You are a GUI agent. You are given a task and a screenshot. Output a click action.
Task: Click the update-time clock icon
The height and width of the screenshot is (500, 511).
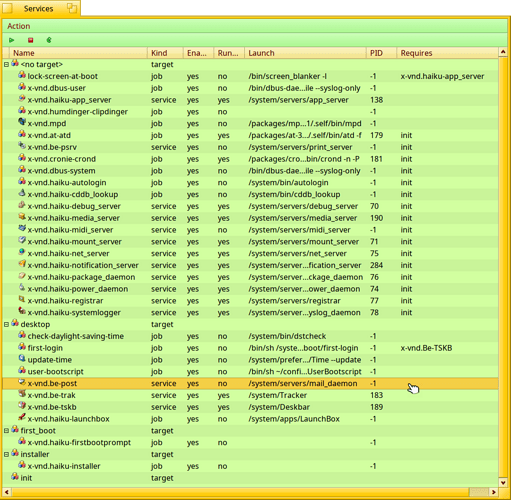click(22, 359)
